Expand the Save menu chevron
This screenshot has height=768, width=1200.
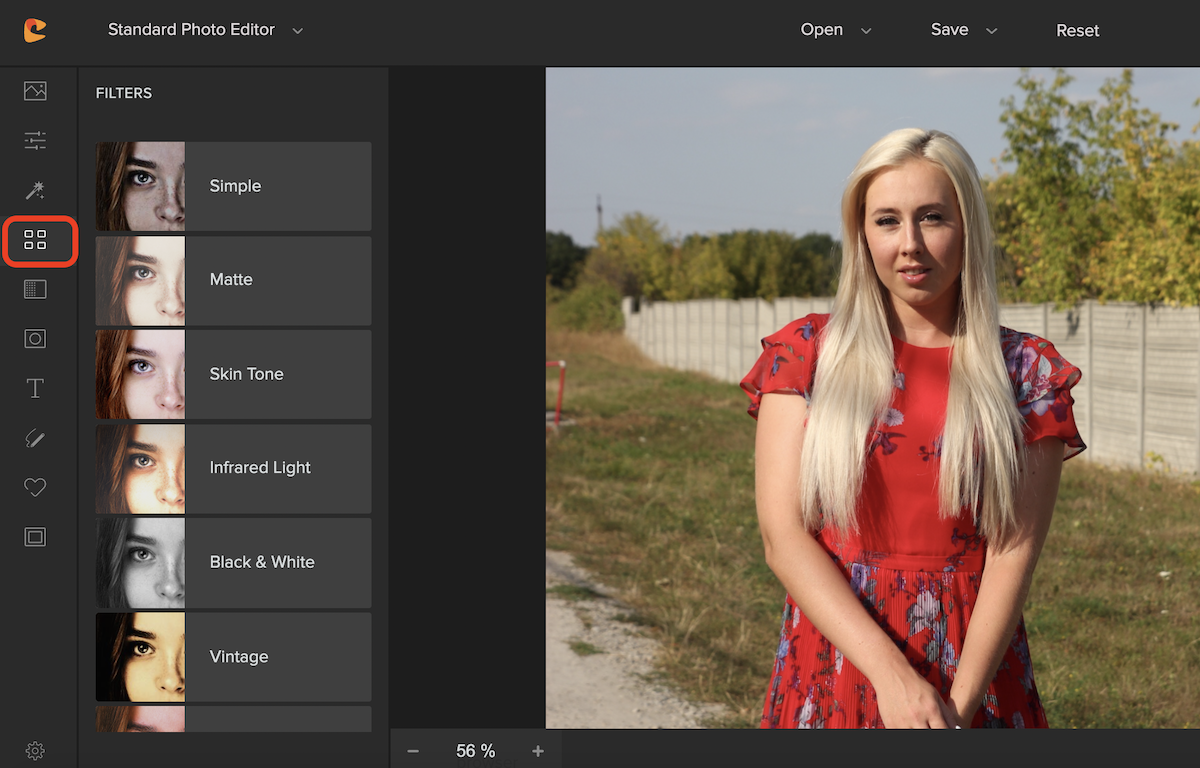[991, 31]
